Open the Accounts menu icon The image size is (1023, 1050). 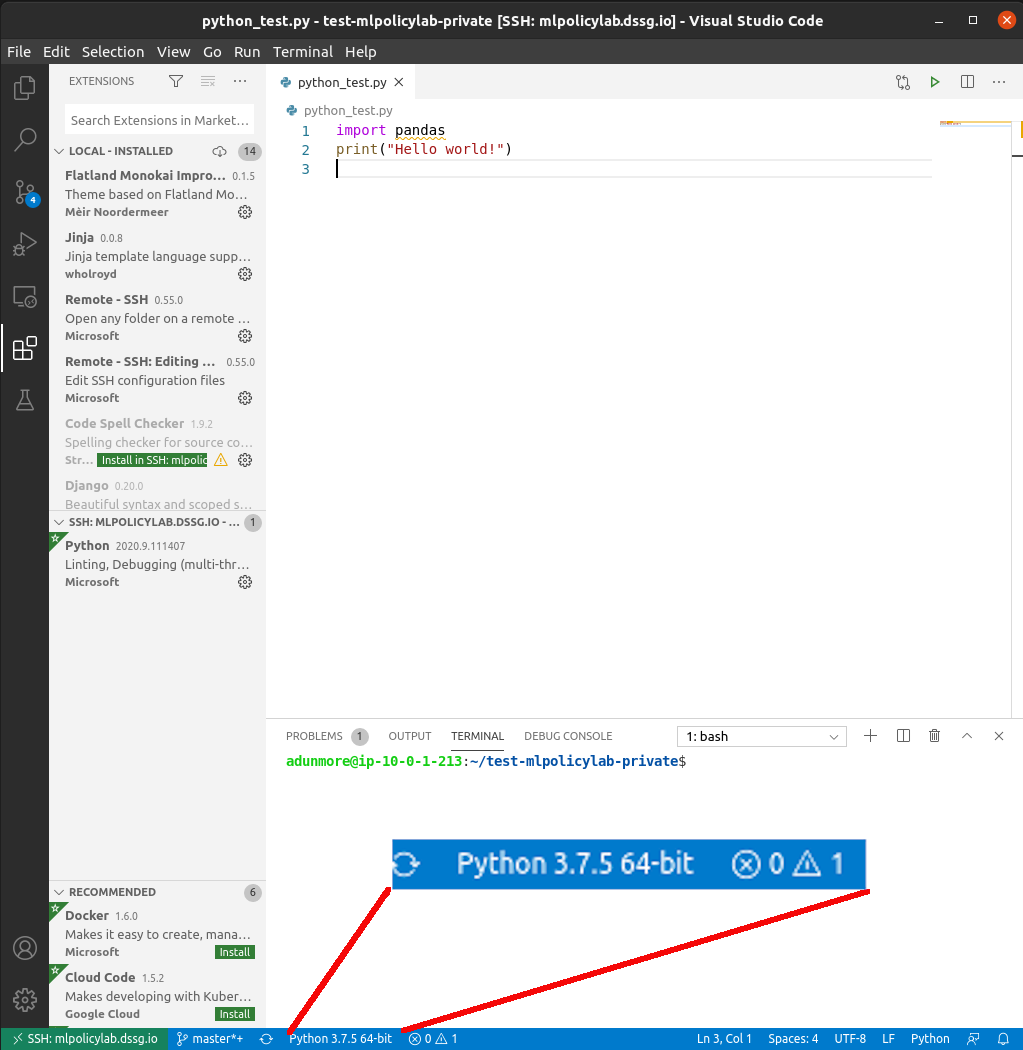(25, 948)
